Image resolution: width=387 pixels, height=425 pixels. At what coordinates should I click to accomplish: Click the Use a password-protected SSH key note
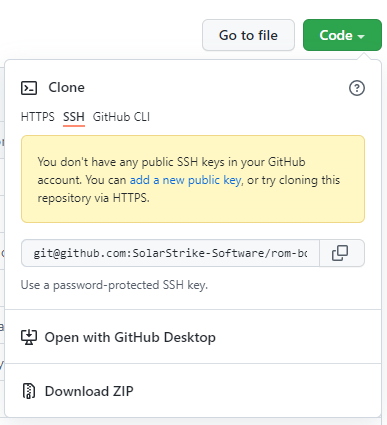pos(114,285)
